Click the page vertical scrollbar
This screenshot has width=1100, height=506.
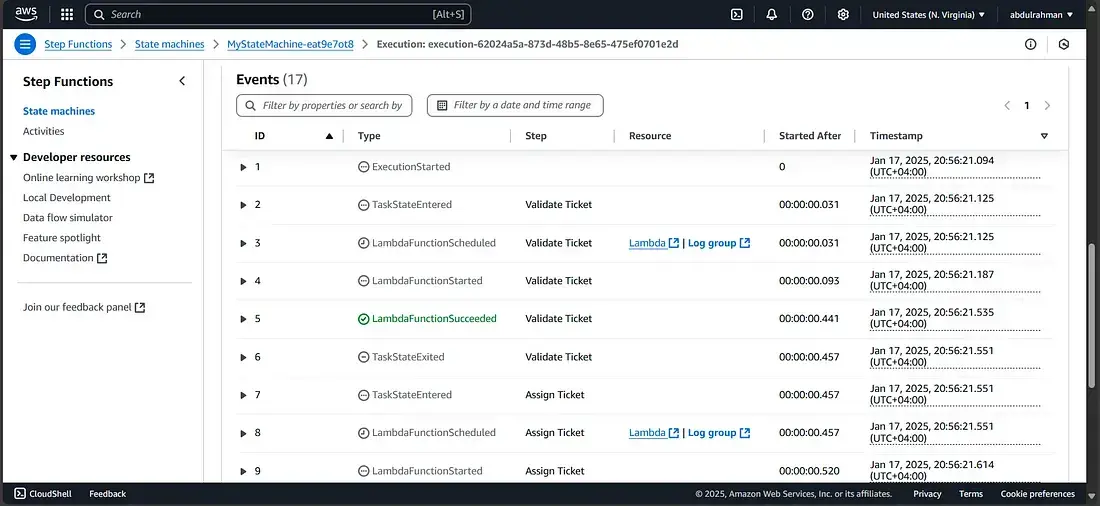(1091, 315)
